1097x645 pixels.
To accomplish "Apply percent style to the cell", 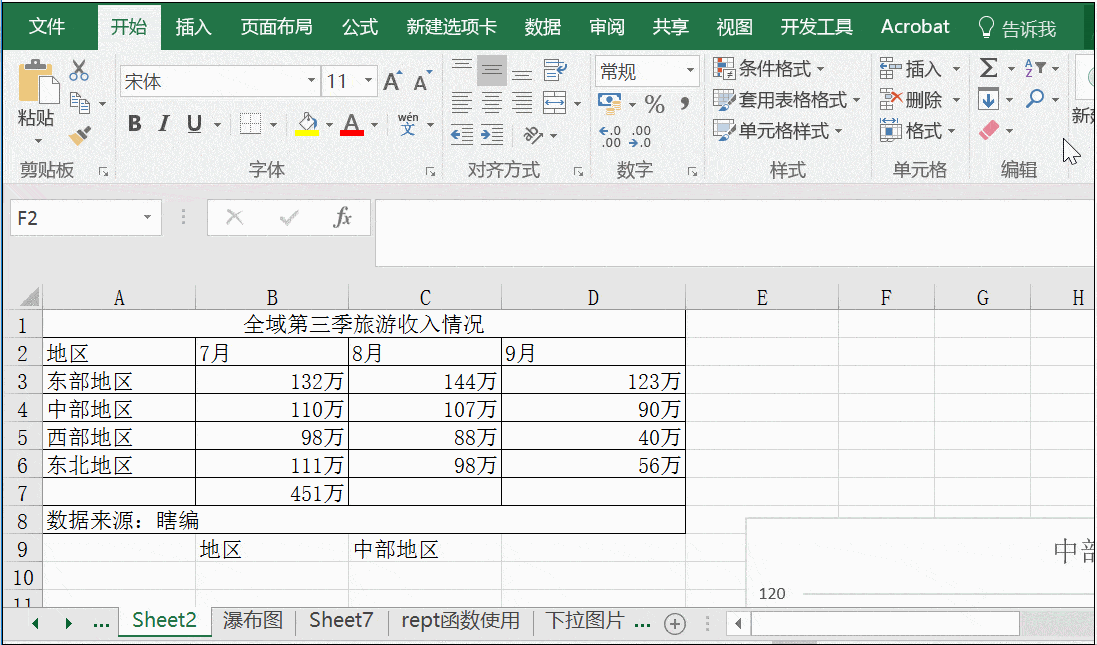I will (x=655, y=101).
